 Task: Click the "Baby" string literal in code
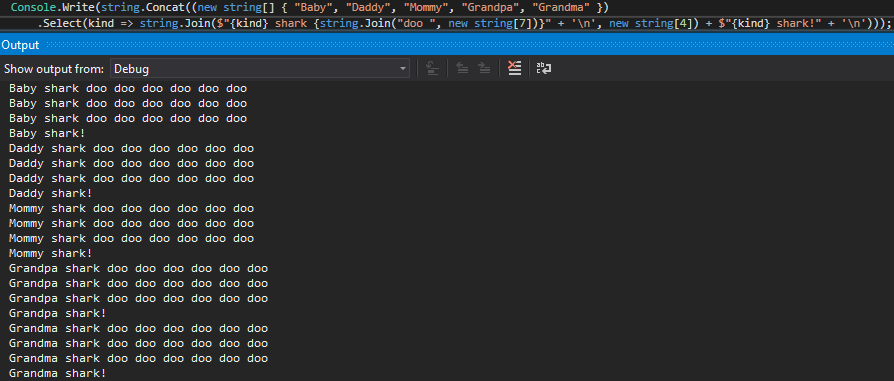(x=314, y=9)
